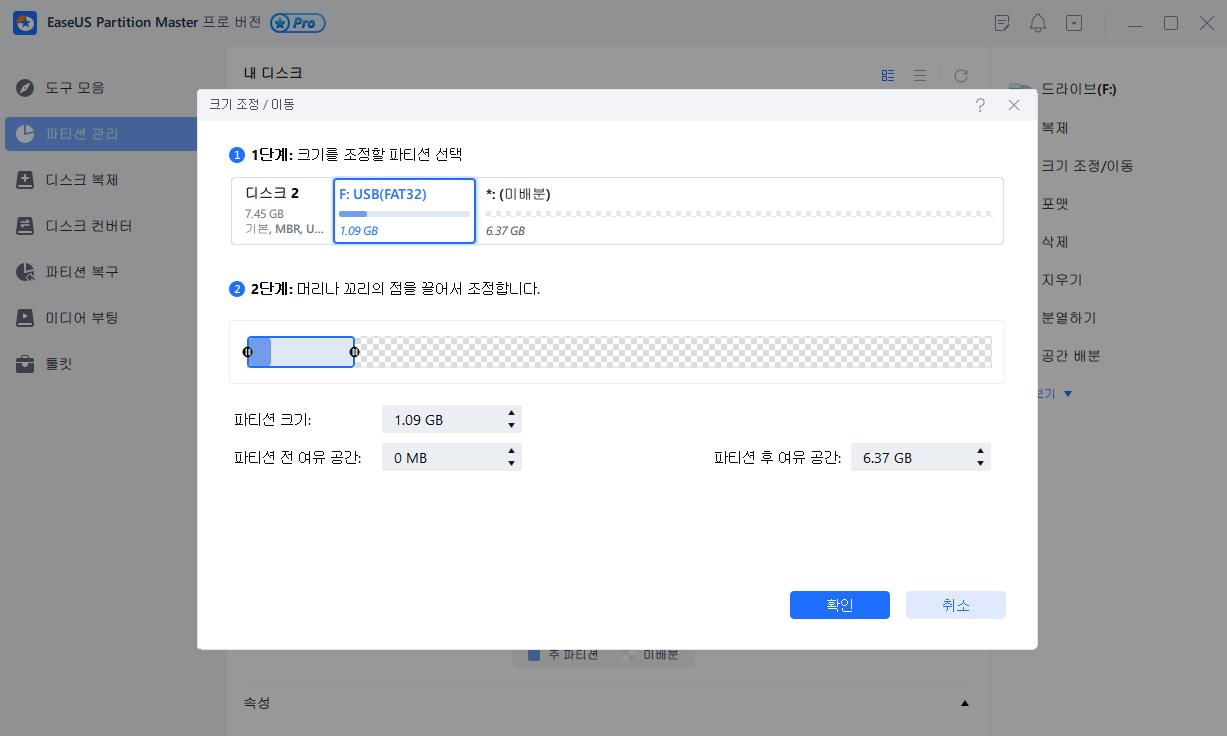
Task: Confirm with the 확인 button
Action: [x=840, y=605]
